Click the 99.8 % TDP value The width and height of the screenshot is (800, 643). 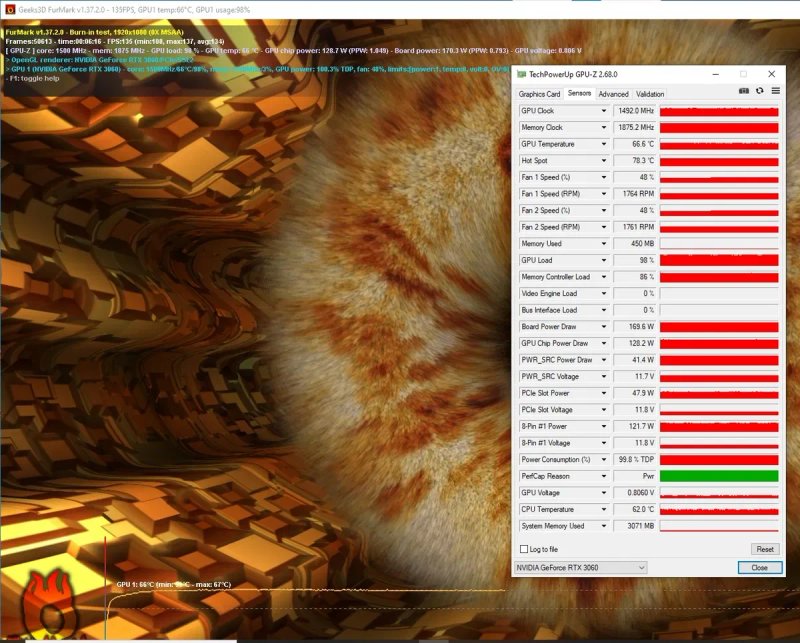[x=635, y=459]
